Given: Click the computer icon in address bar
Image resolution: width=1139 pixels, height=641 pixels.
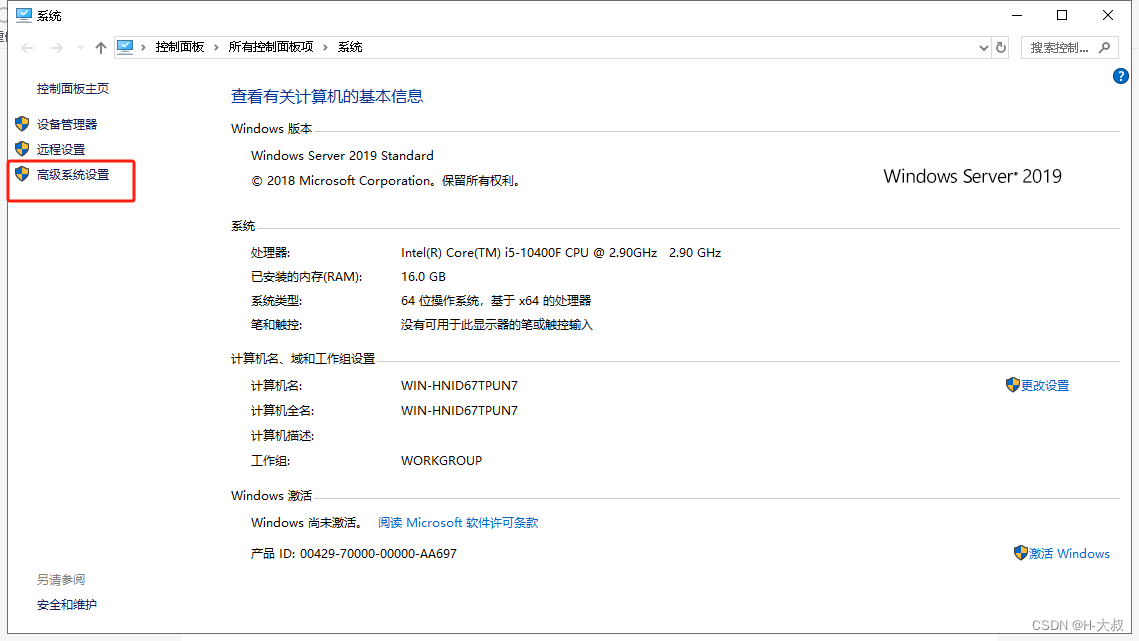Looking at the screenshot, I should (x=125, y=47).
